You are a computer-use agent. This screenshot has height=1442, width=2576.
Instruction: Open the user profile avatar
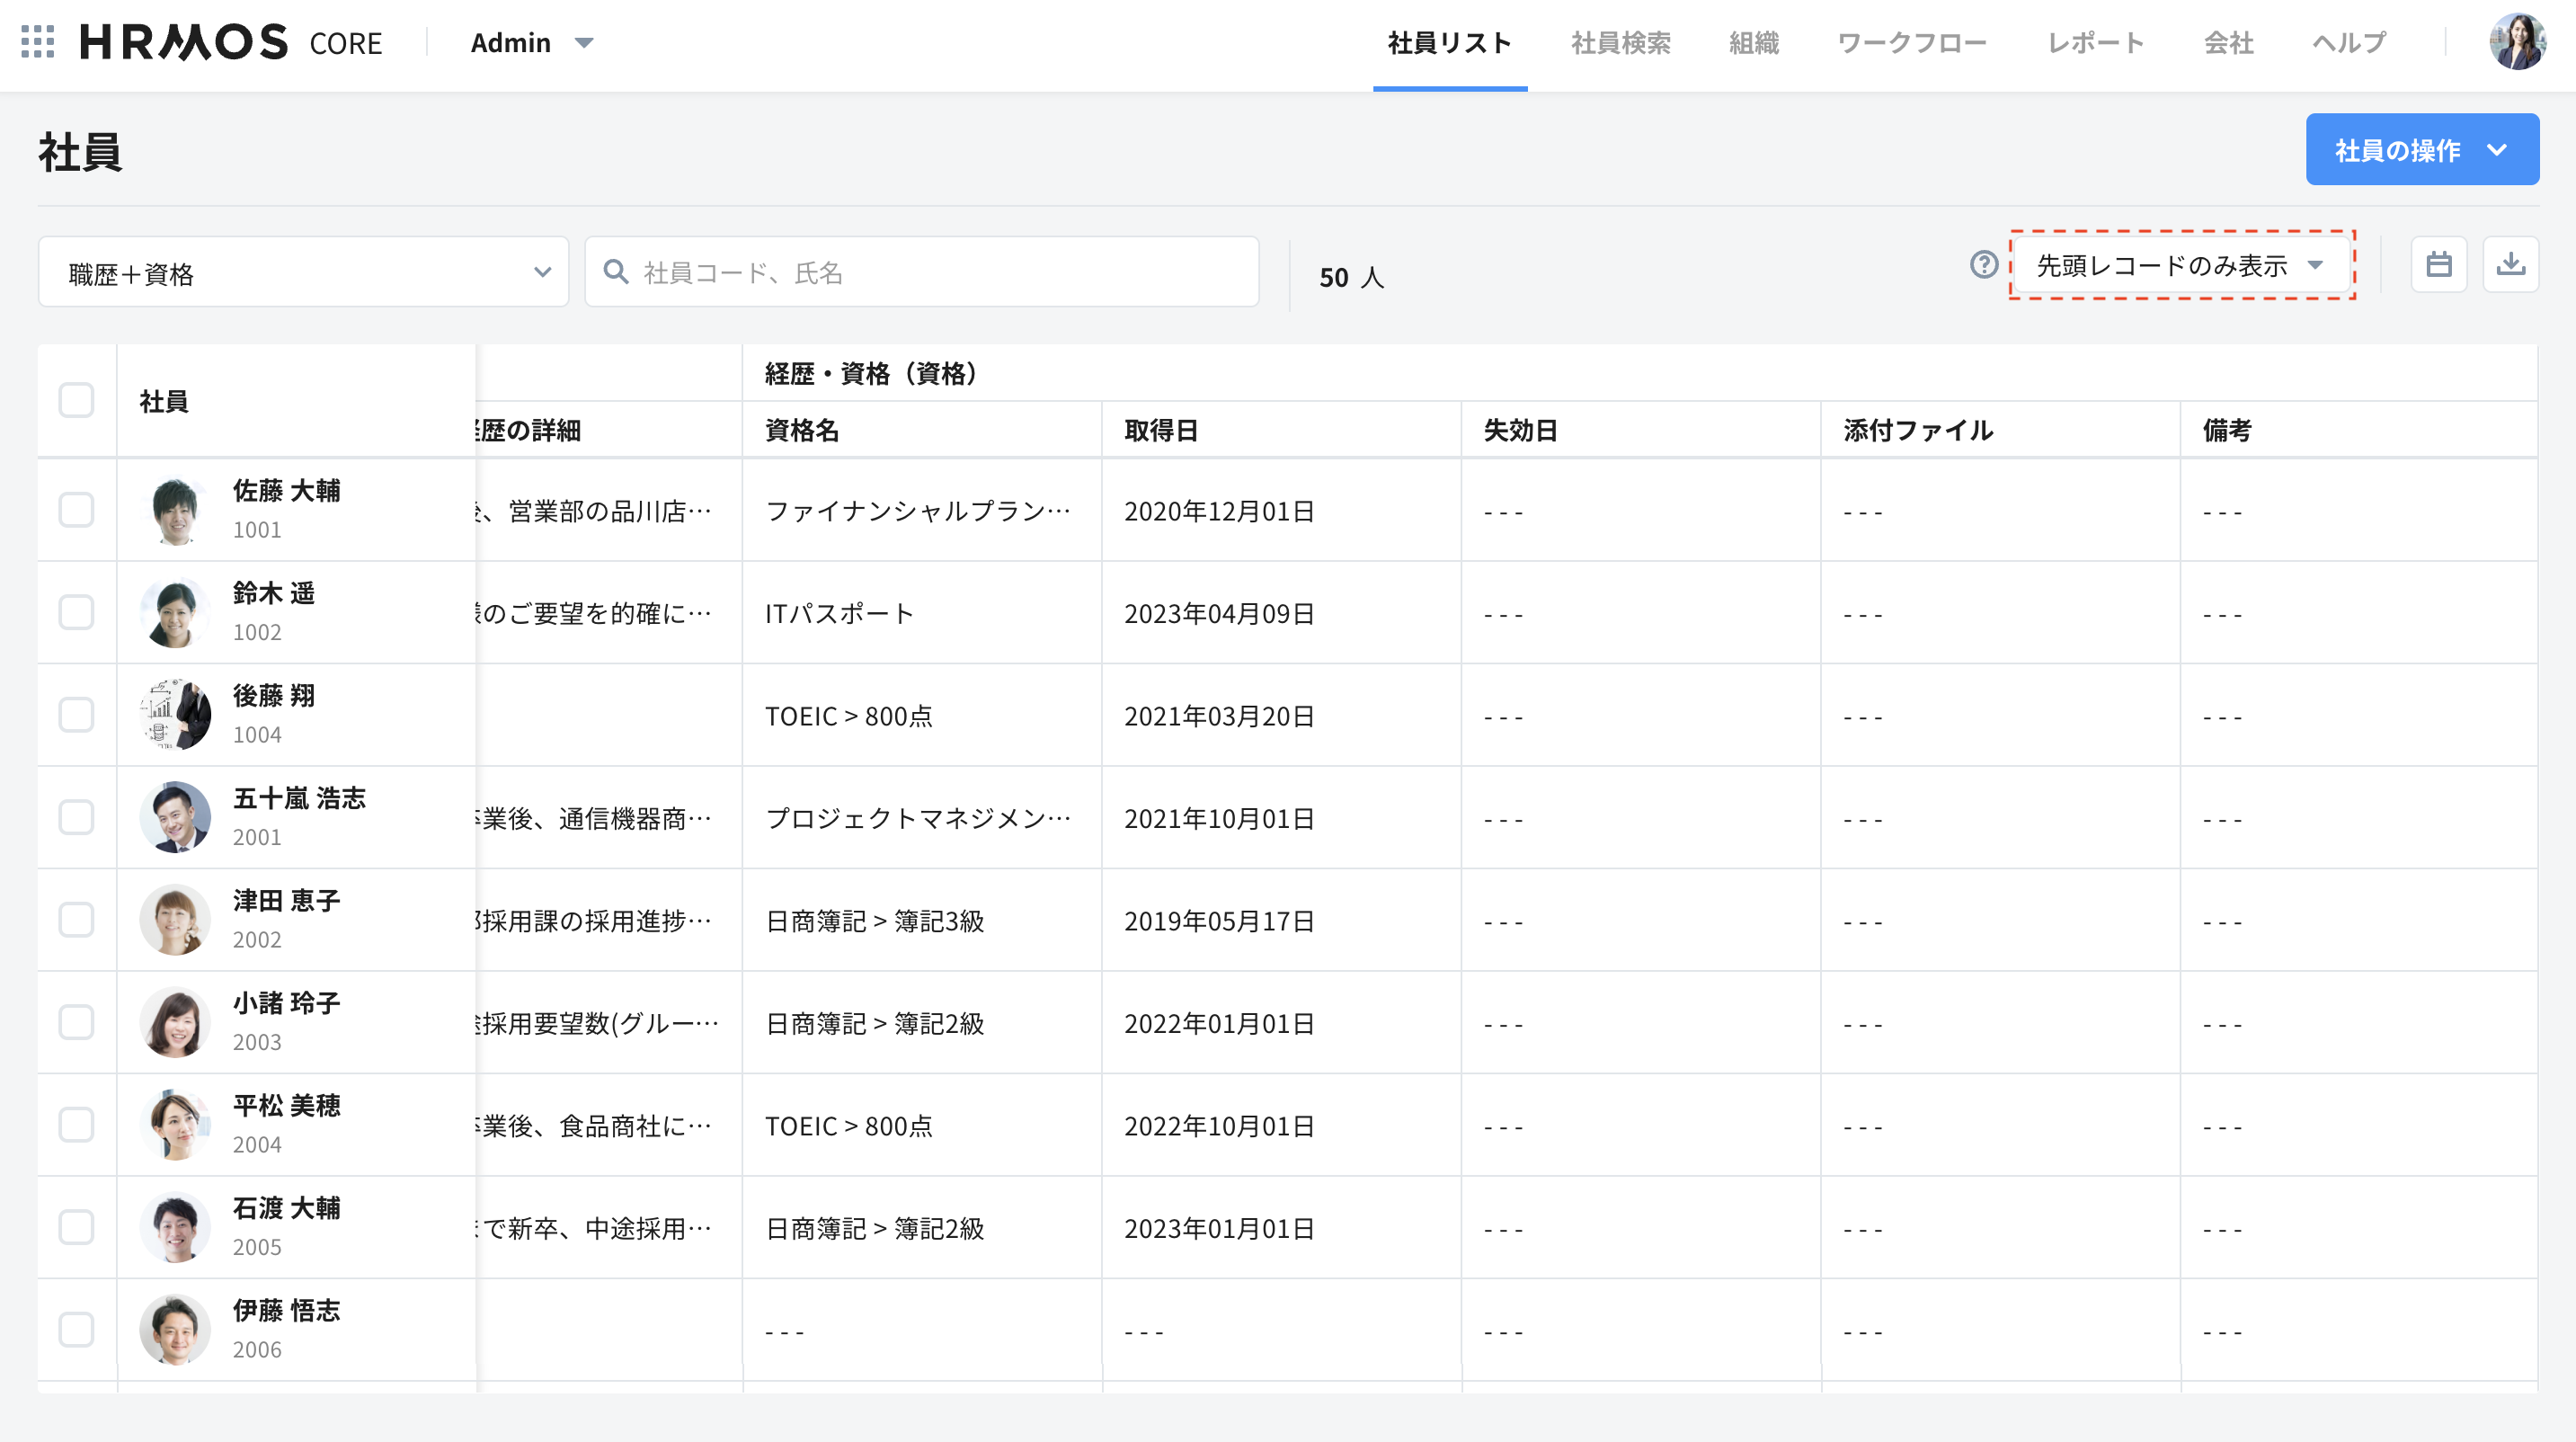(2516, 42)
